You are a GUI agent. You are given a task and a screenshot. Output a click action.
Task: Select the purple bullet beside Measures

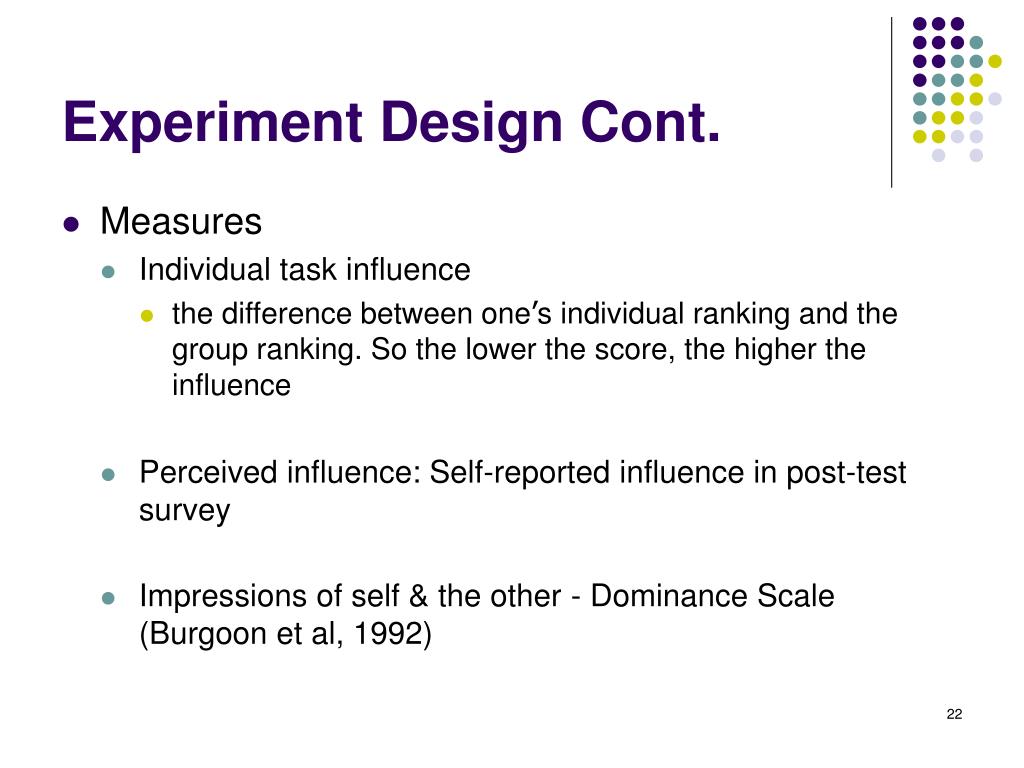pos(71,225)
